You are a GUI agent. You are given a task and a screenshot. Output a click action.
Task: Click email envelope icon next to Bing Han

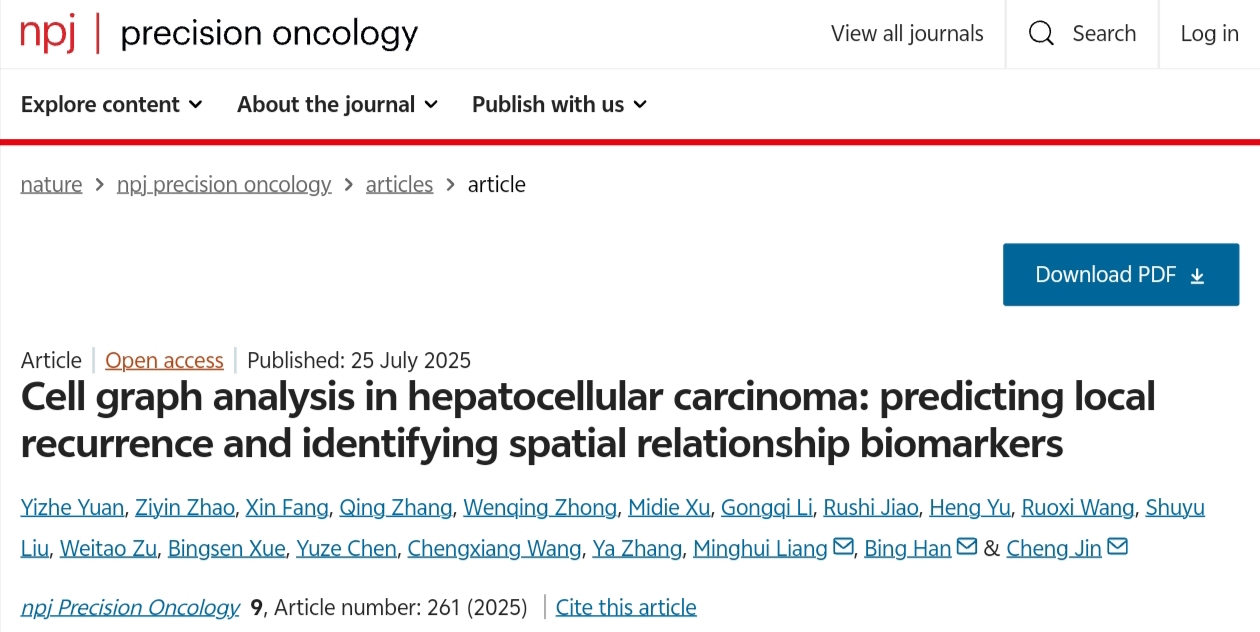(966, 547)
